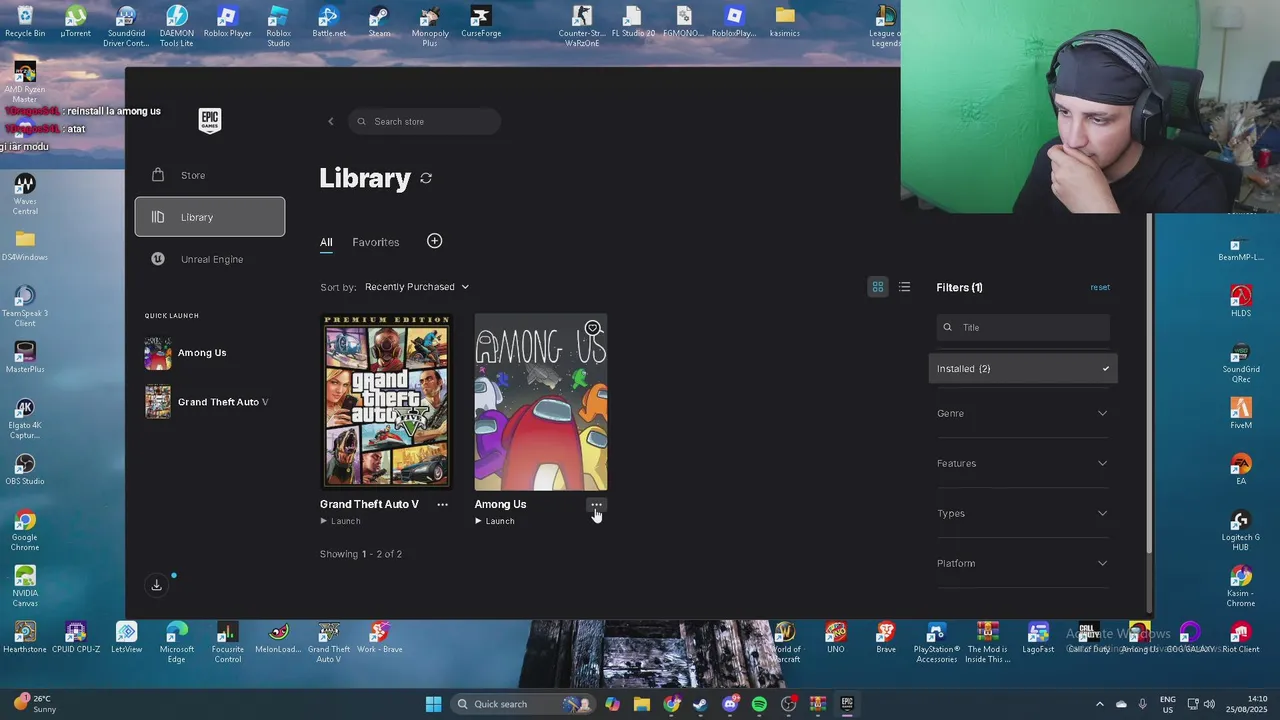
Task: Open LagoFast desktop shortcut
Action: [x=1038, y=637]
